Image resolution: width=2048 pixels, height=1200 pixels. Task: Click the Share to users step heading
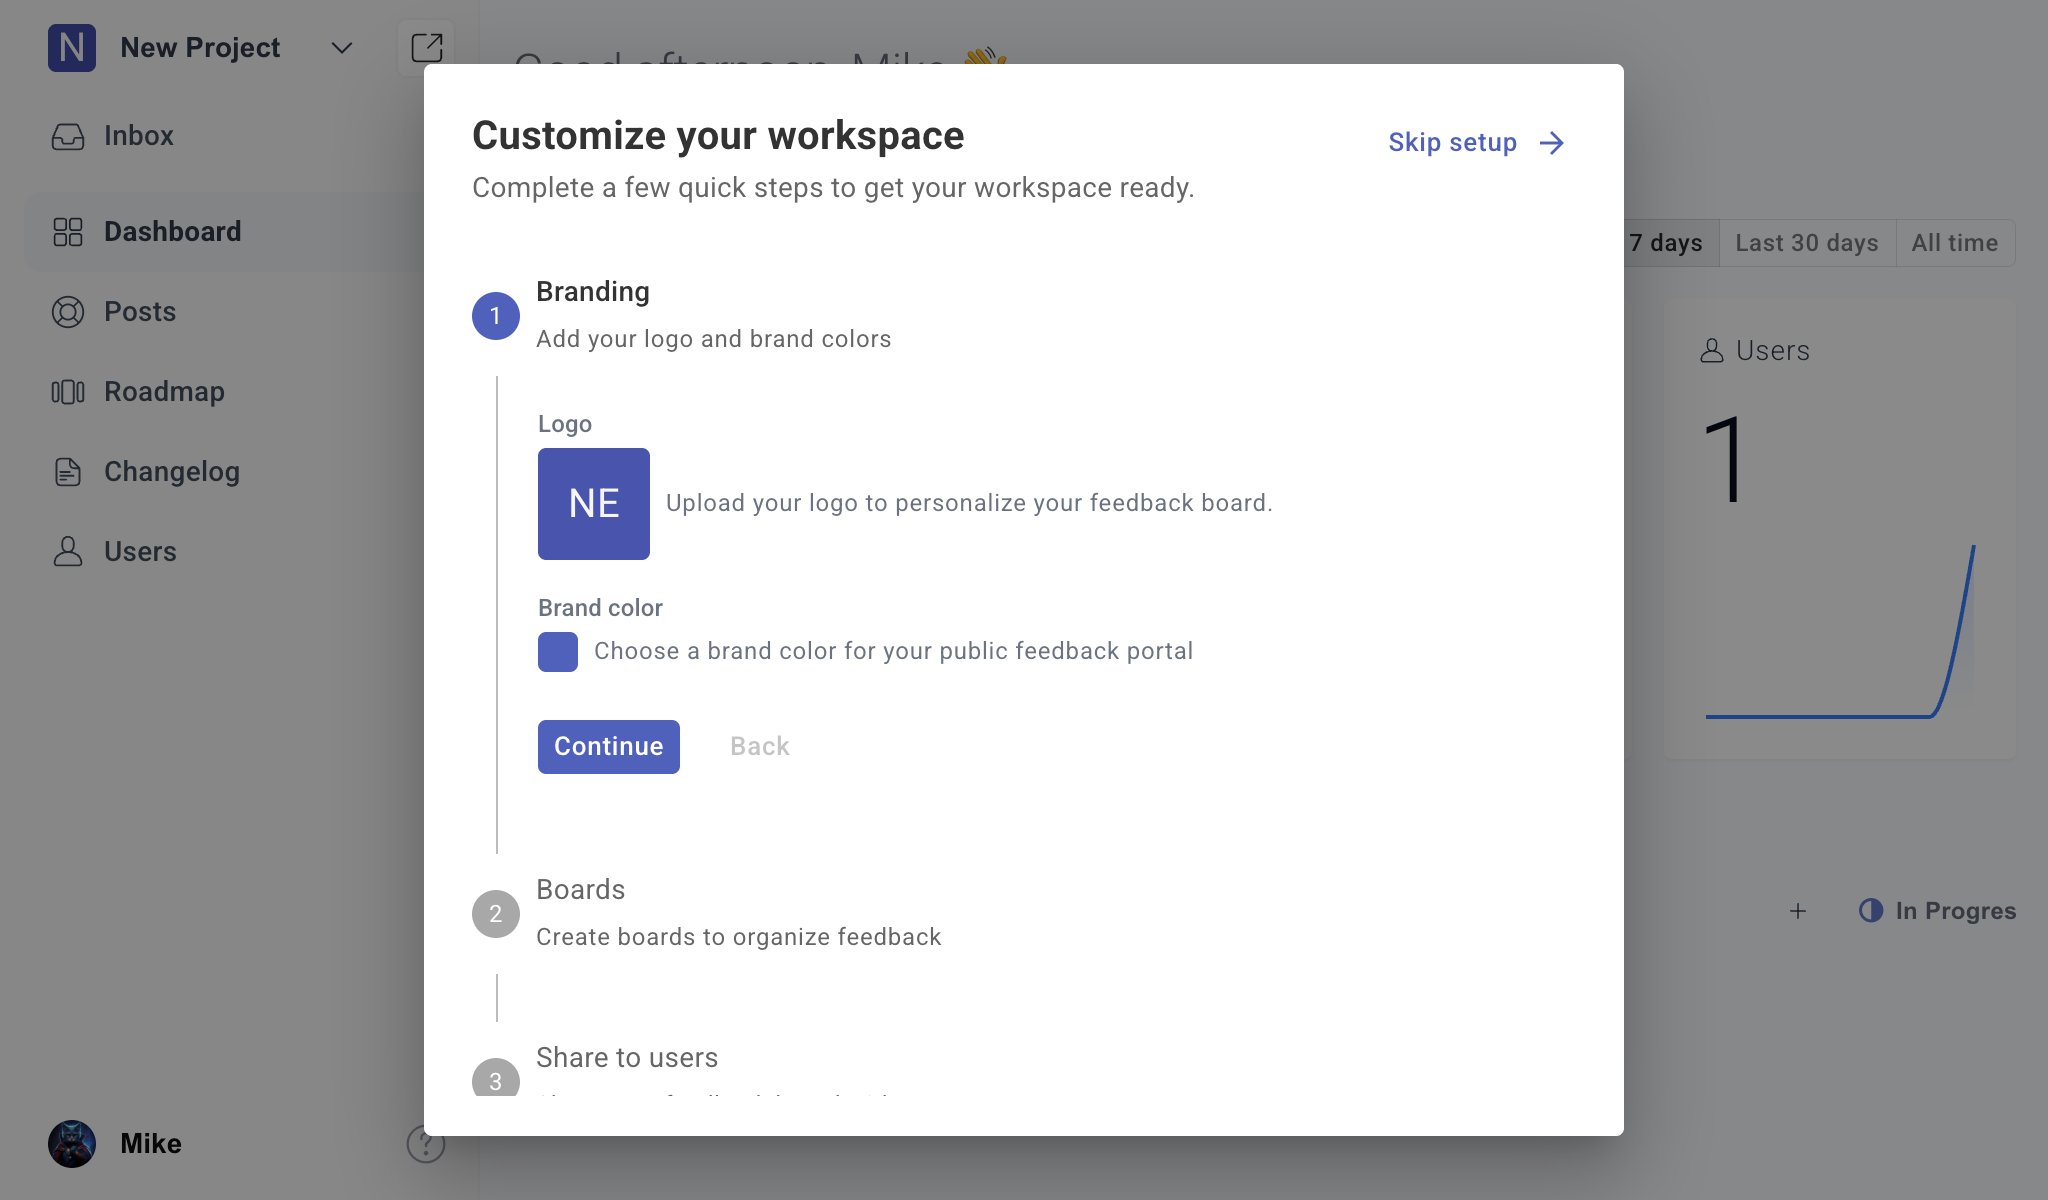pos(627,1058)
